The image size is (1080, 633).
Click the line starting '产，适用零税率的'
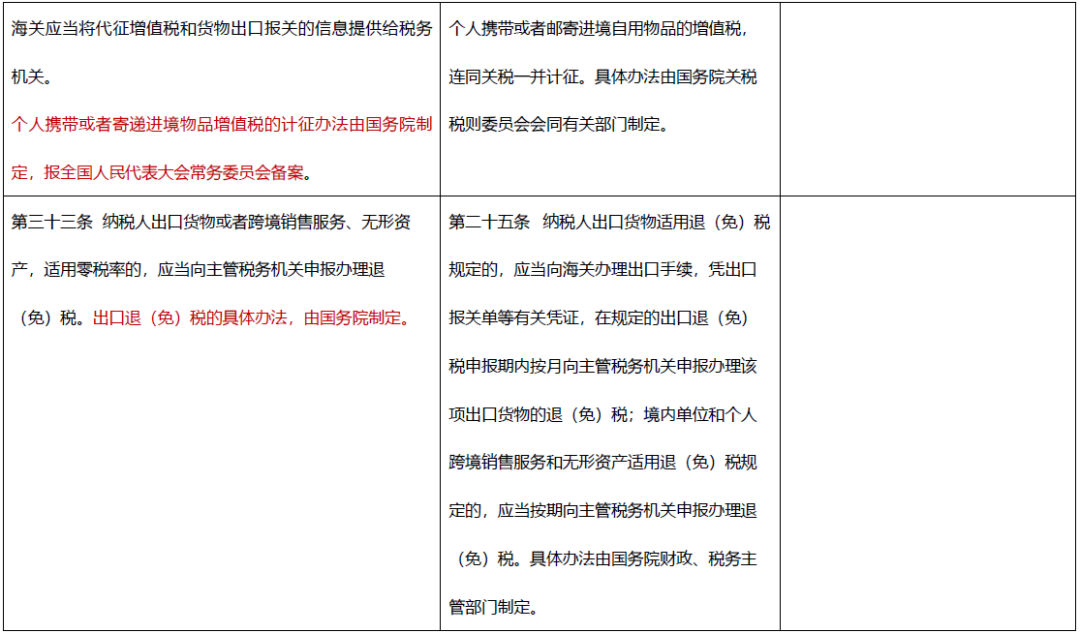click(198, 271)
